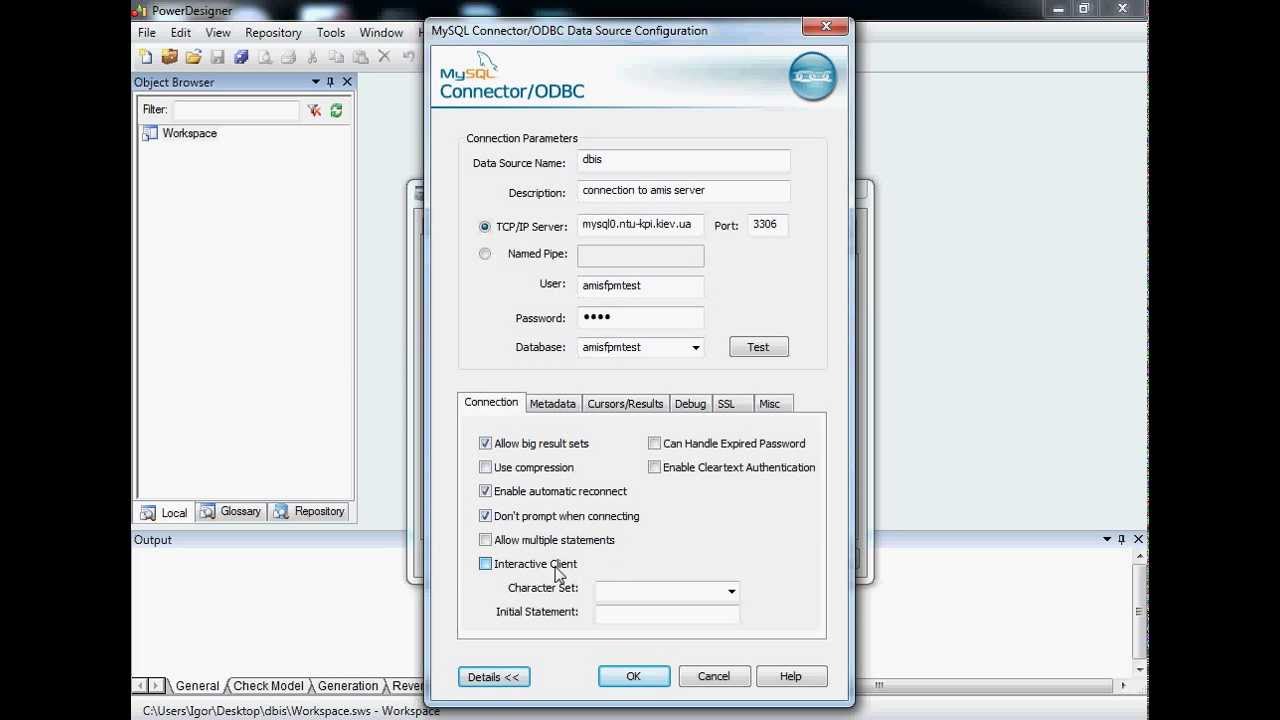Open the Repository menu
The height and width of the screenshot is (720, 1280).
[x=273, y=33]
